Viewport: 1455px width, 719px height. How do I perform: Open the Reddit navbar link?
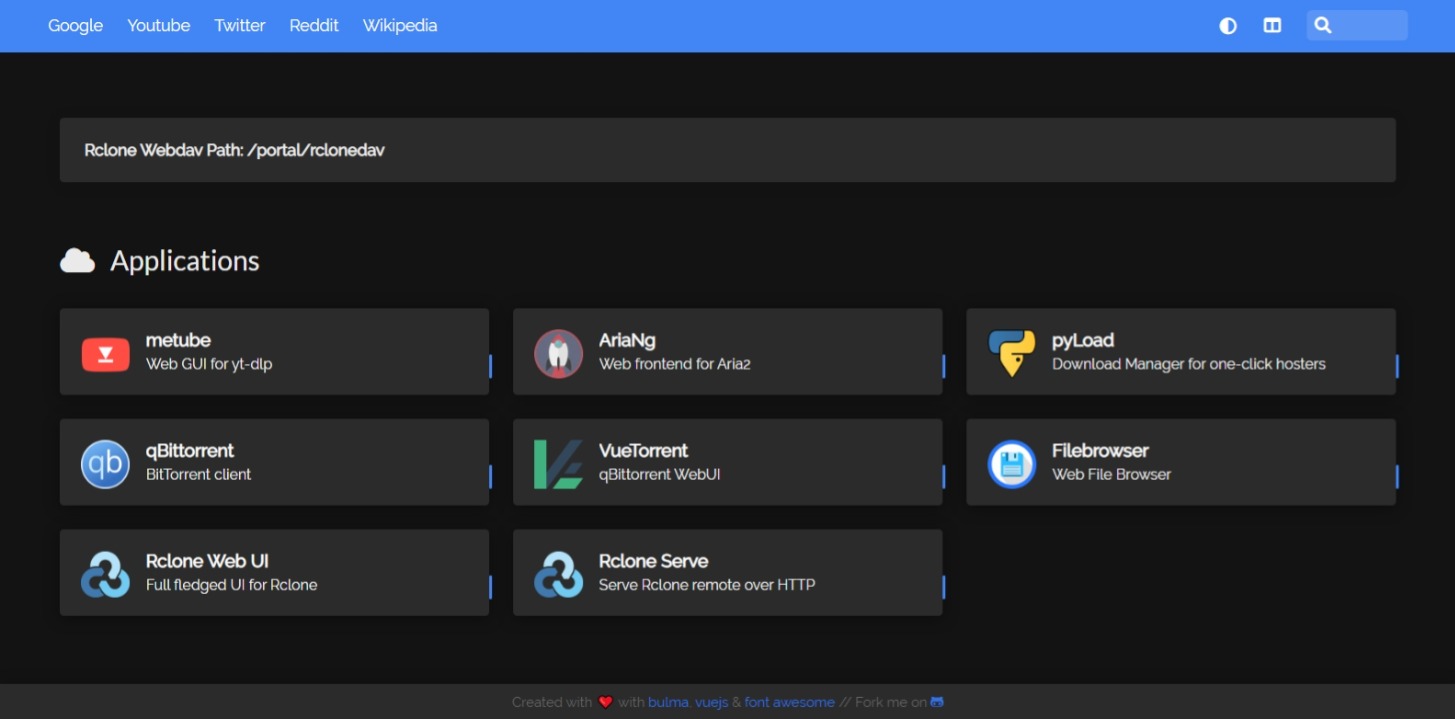pyautogui.click(x=314, y=26)
